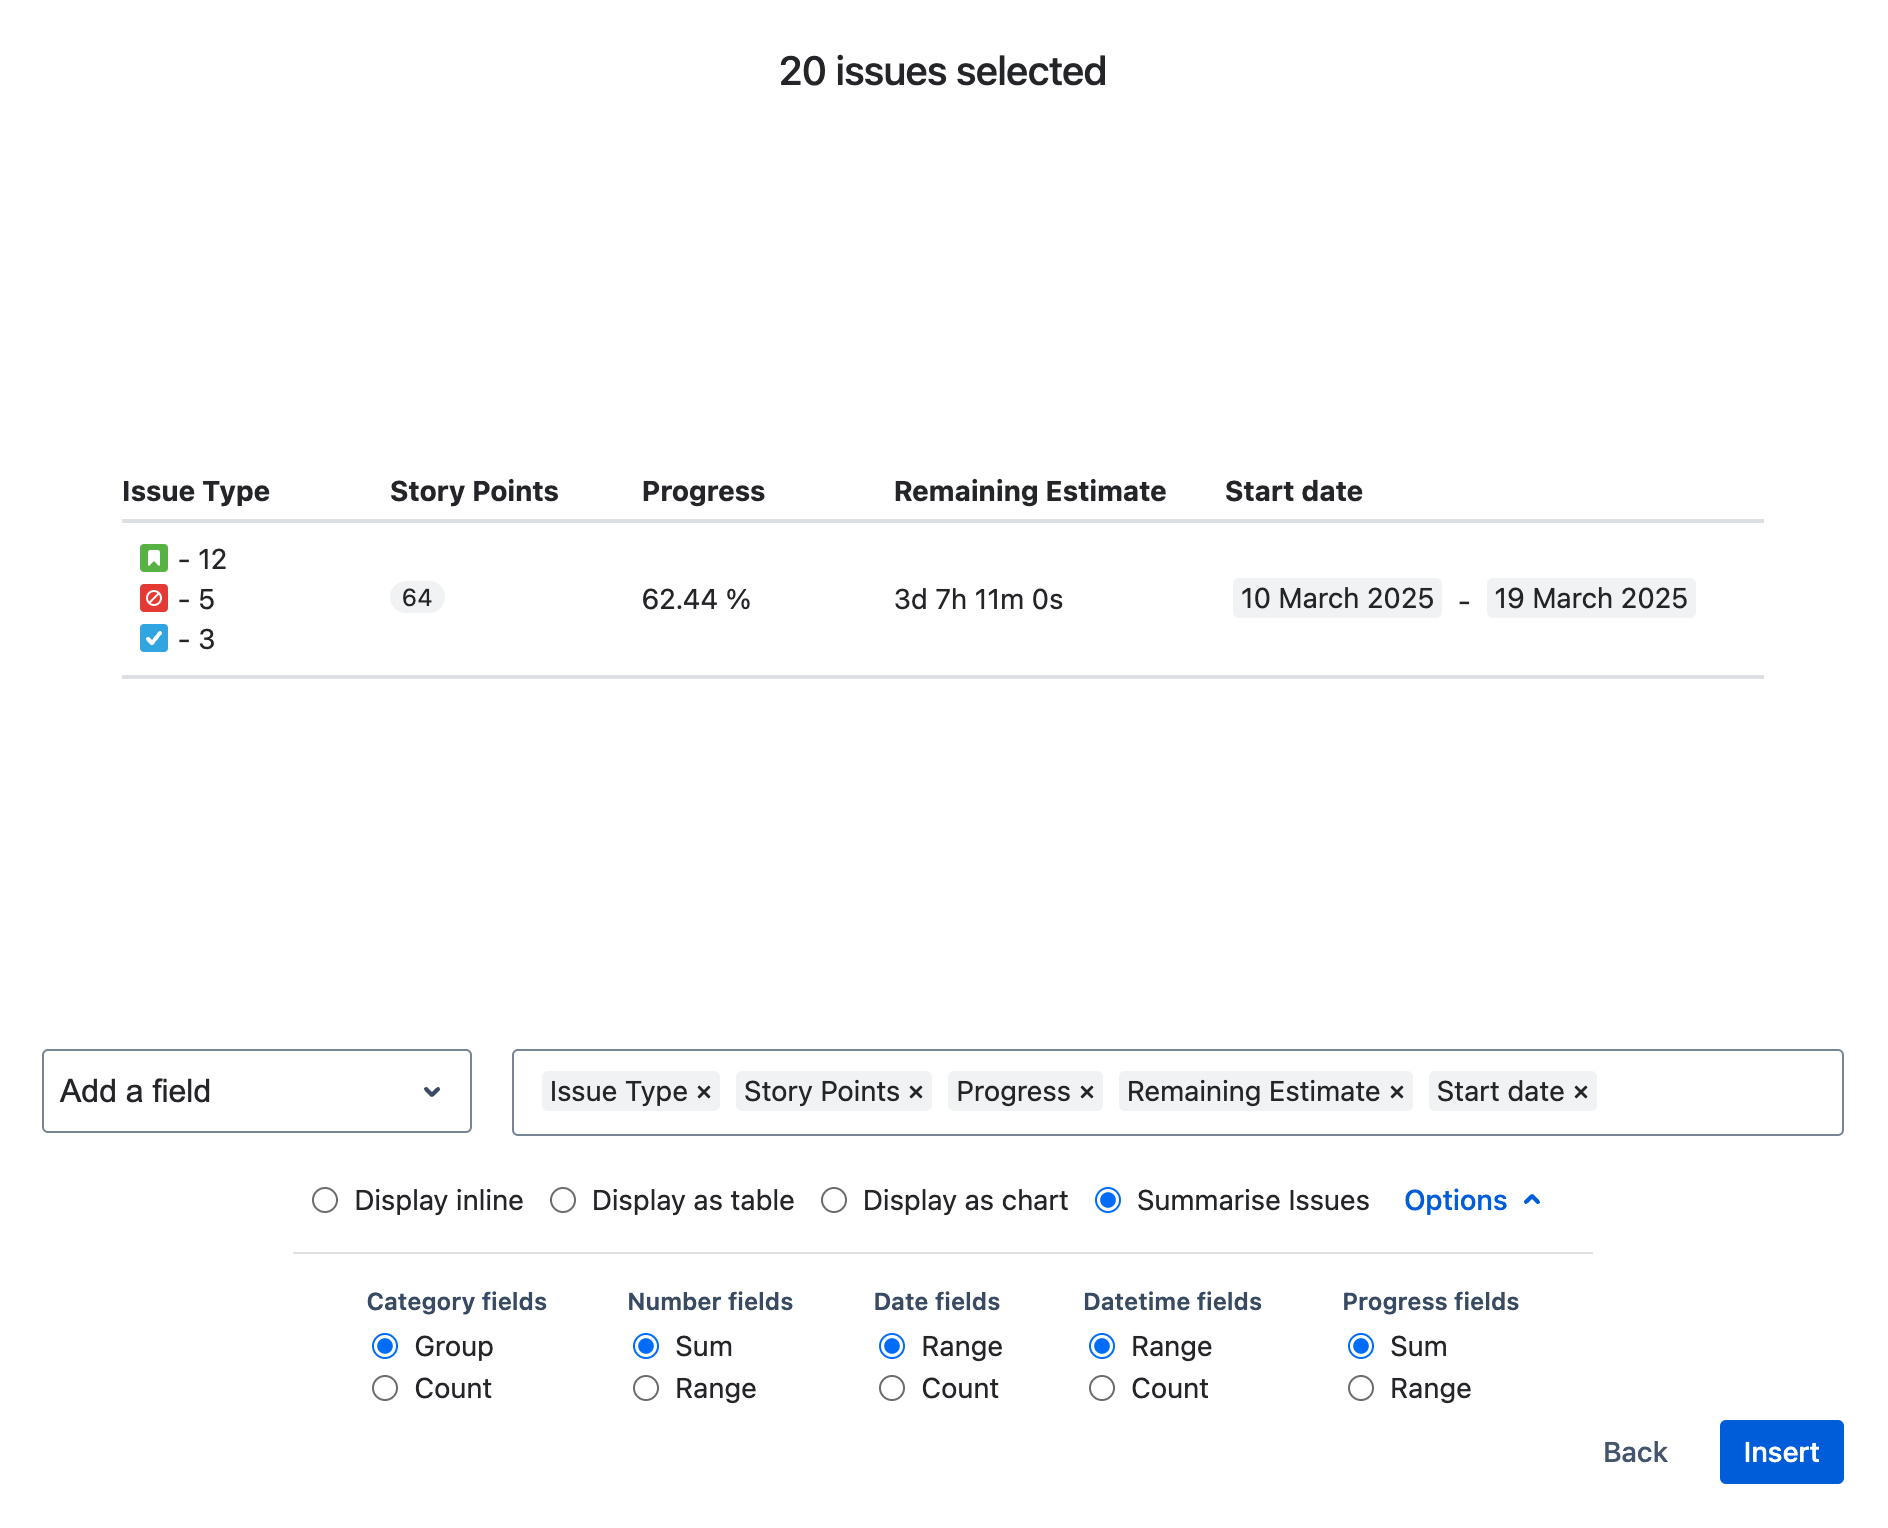This screenshot has width=1888, height=1528.
Task: Choose Range under Datetime fields
Action: [x=1102, y=1346]
